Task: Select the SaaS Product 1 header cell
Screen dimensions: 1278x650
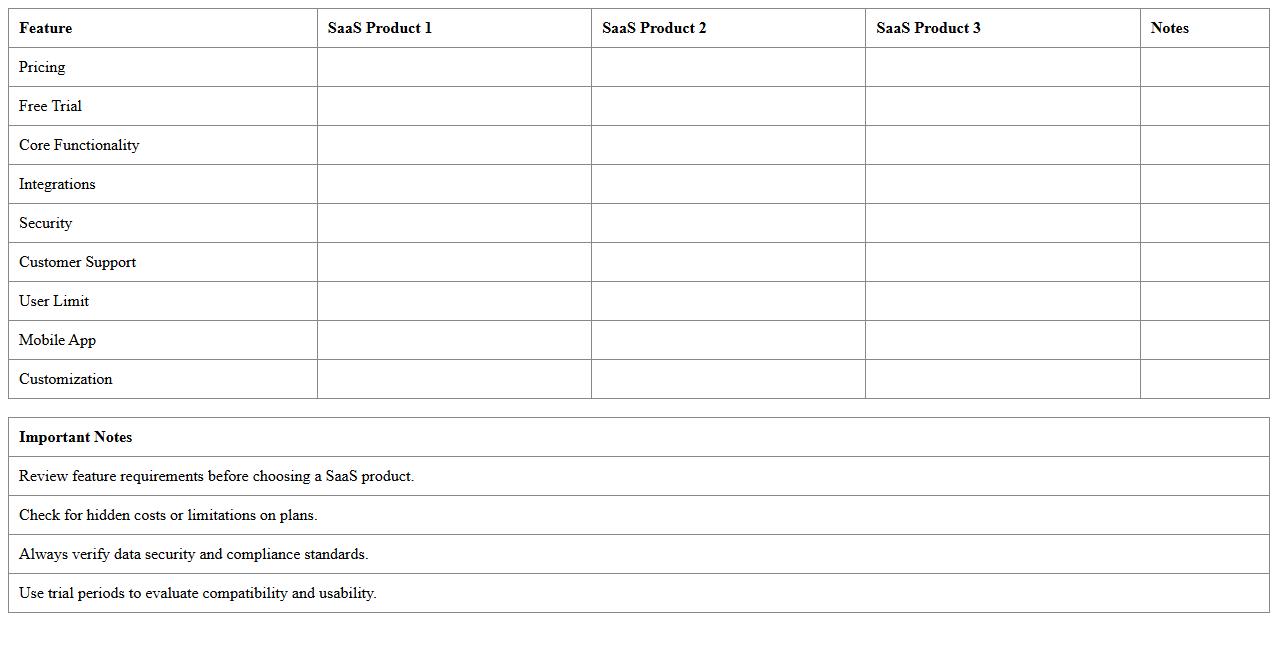Action: tap(380, 28)
